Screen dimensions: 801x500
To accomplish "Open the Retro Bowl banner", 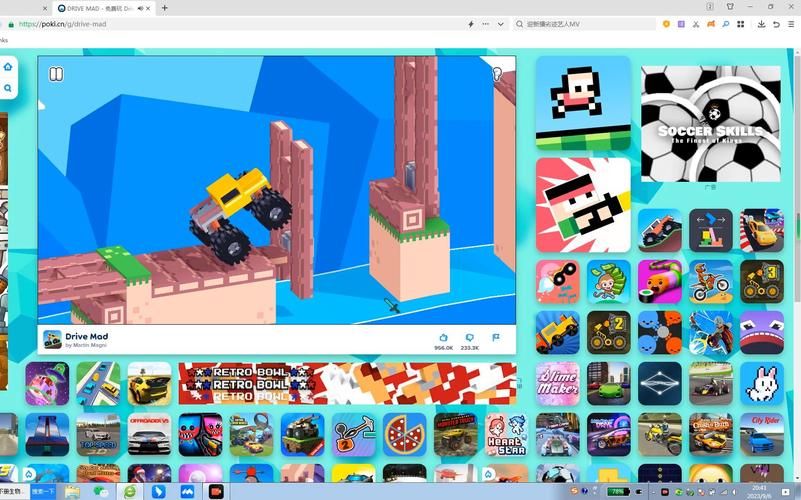I will tap(347, 384).
